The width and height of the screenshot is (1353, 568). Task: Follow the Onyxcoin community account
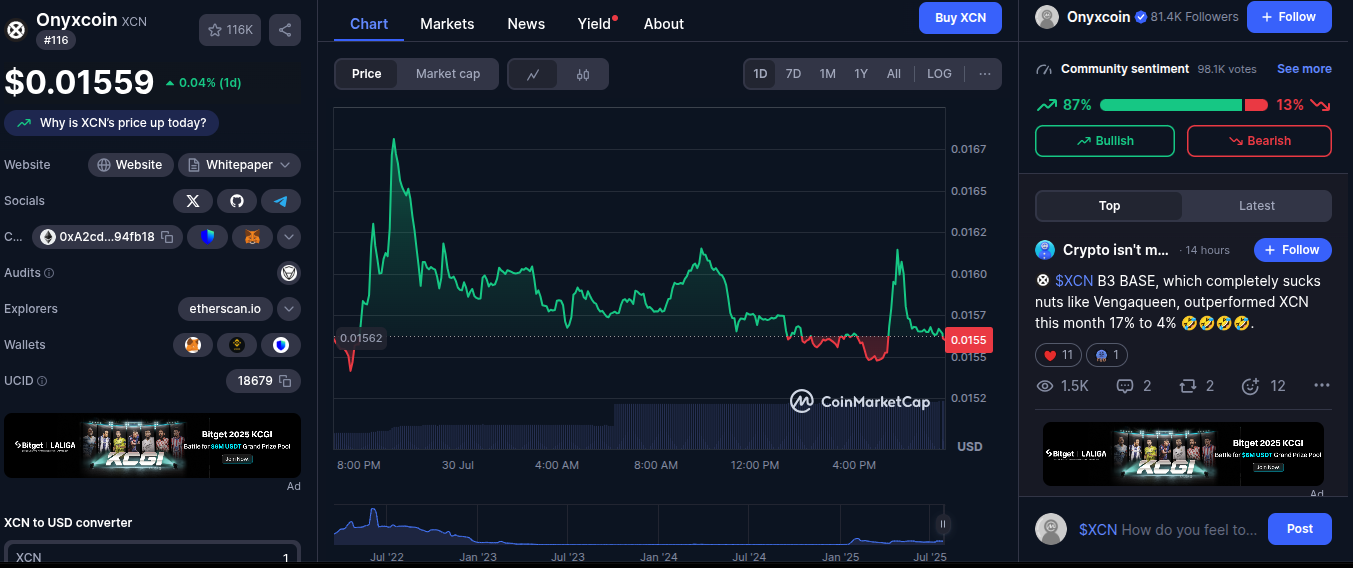(1289, 17)
